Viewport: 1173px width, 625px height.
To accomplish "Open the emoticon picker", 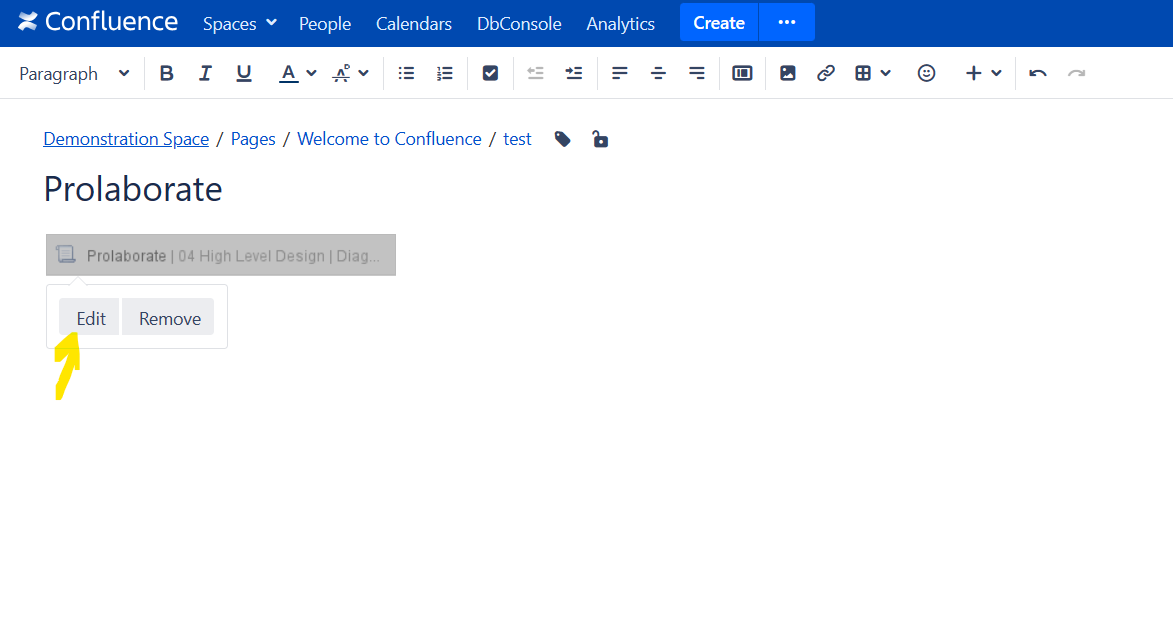I will pyautogui.click(x=926, y=73).
